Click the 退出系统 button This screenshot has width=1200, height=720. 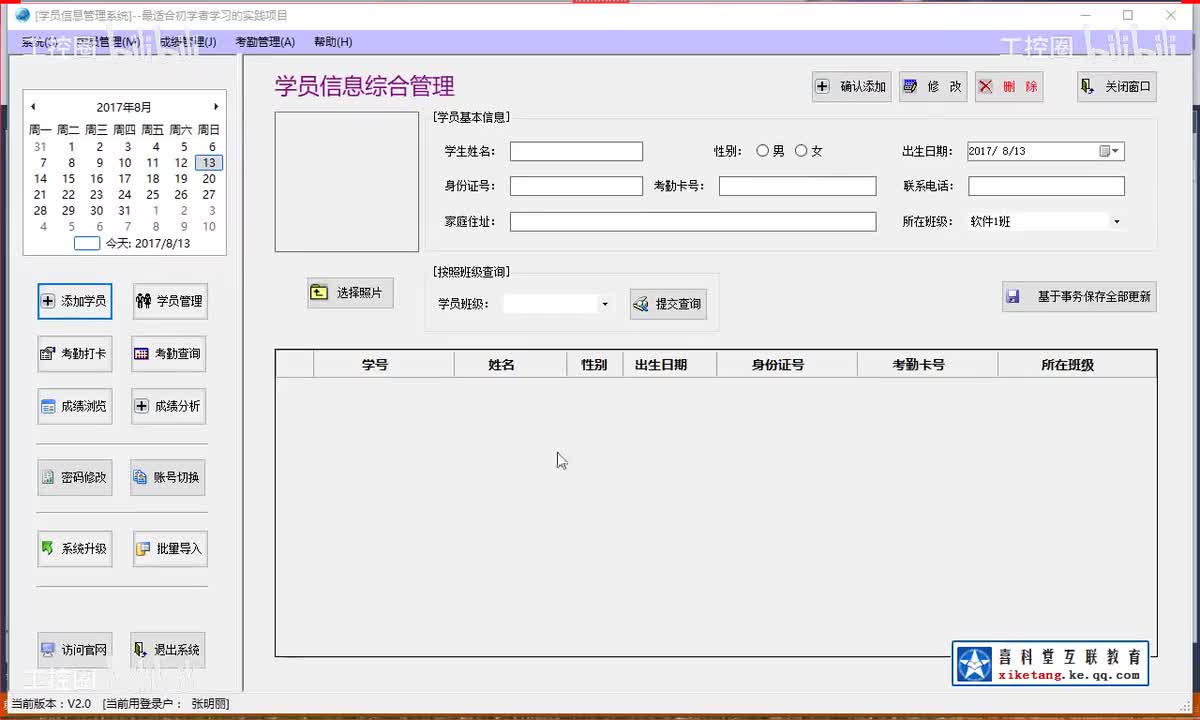coord(168,650)
